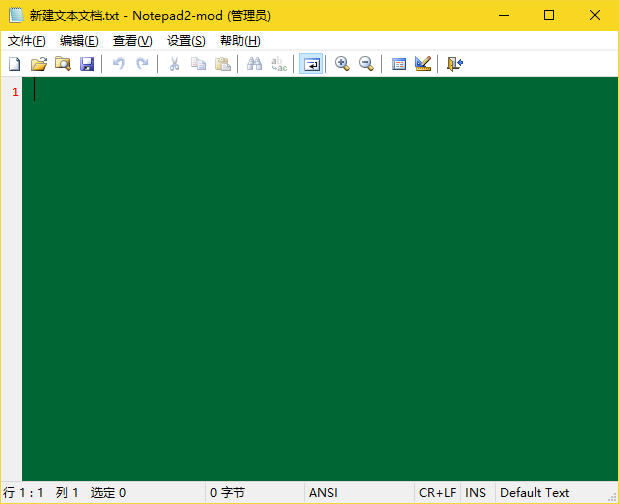Screen dimensions: 619x504
Task: Maximize the Notepad2-mod window
Action: tap(549, 15)
